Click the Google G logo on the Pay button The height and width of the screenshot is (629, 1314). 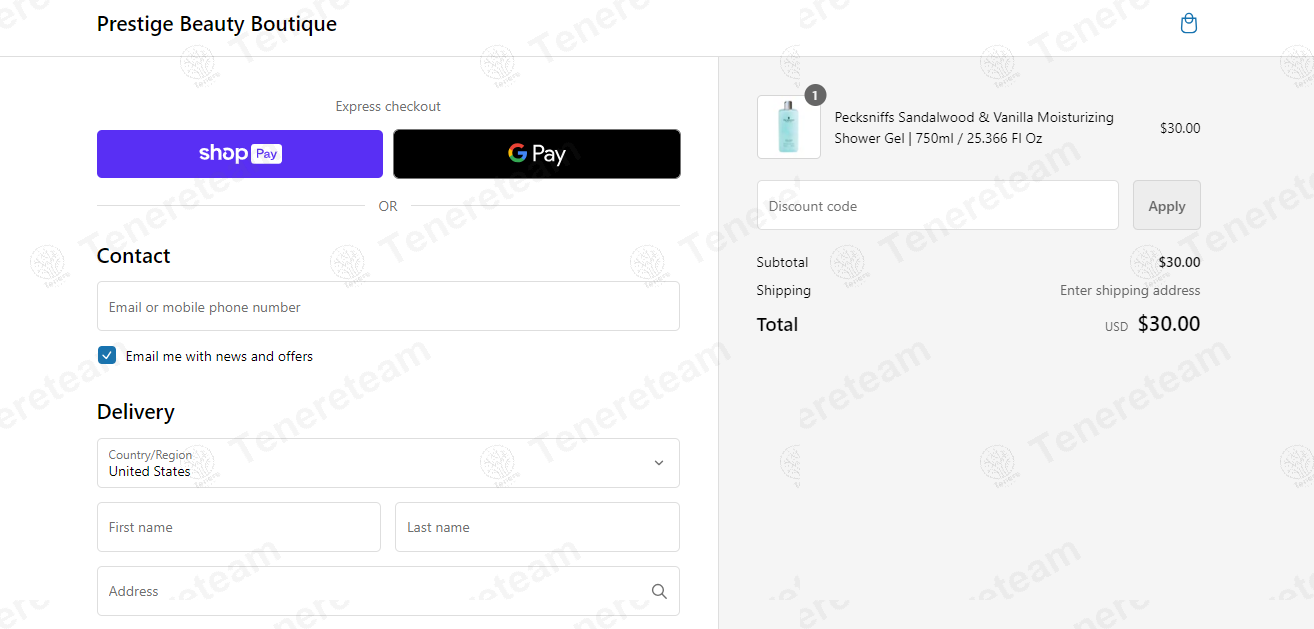[517, 153]
